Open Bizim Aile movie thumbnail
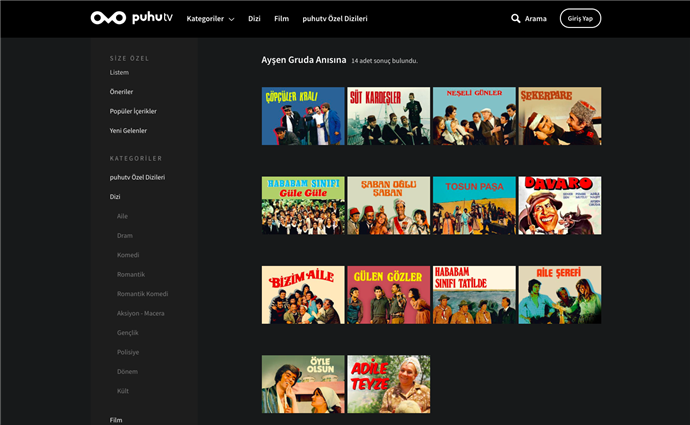 (x=303, y=295)
